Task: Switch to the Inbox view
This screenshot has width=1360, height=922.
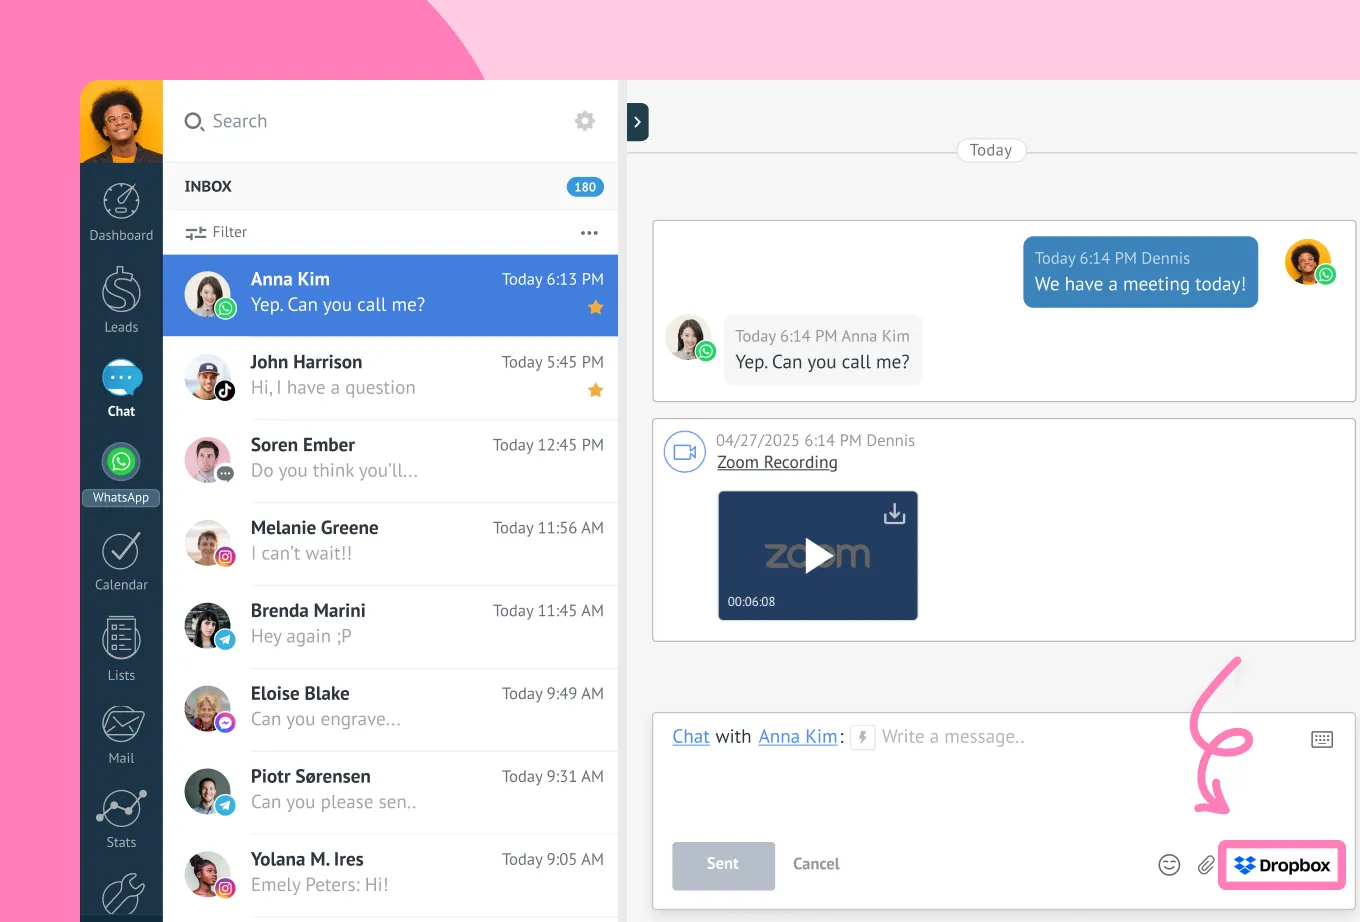Action: [x=207, y=186]
